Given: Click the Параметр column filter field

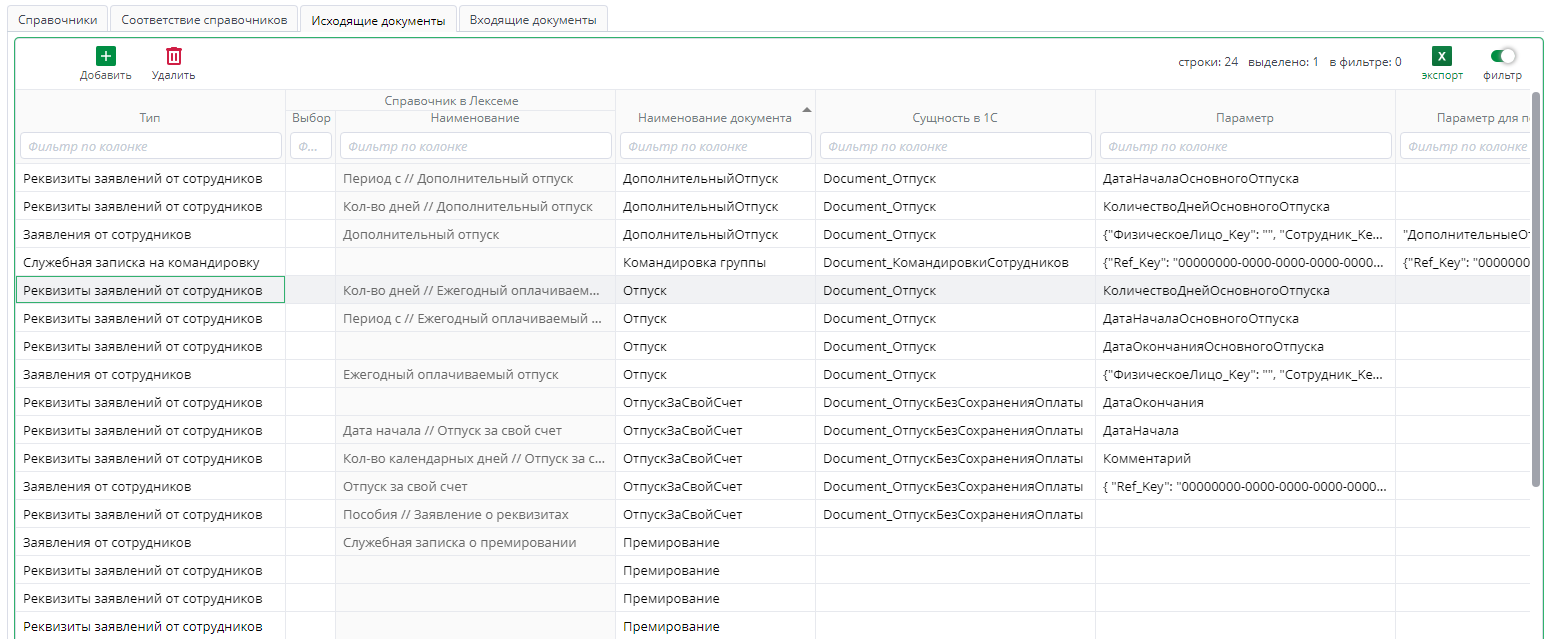Looking at the screenshot, I should 1245,146.
